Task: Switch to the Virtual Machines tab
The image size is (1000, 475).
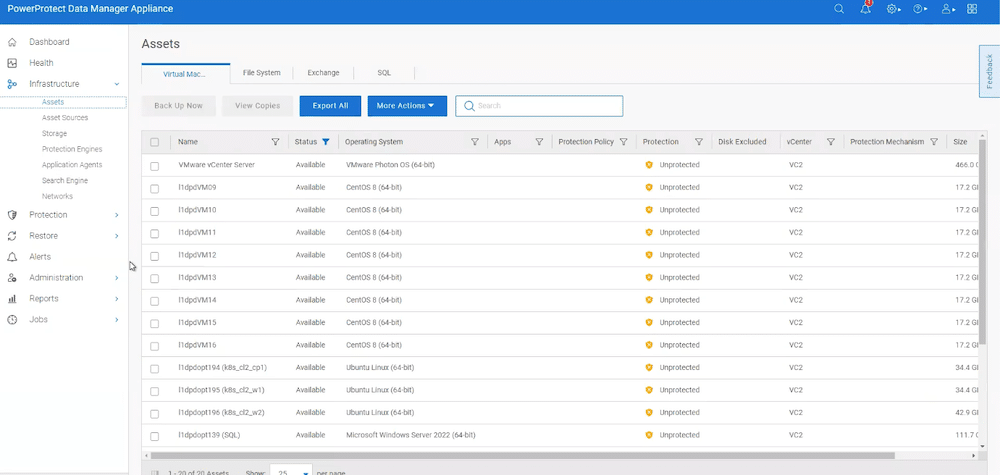Action: (x=185, y=74)
